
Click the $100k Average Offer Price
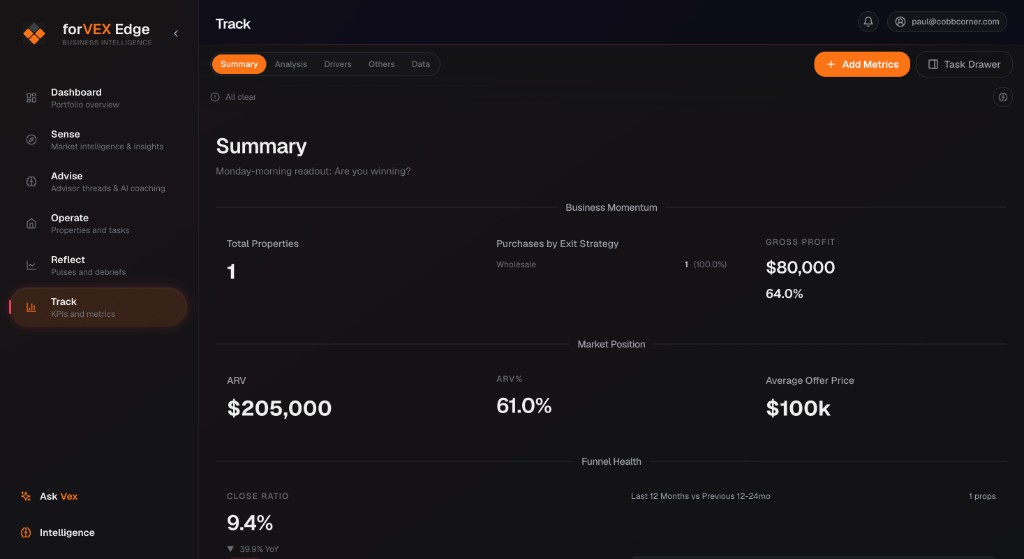[x=798, y=408]
